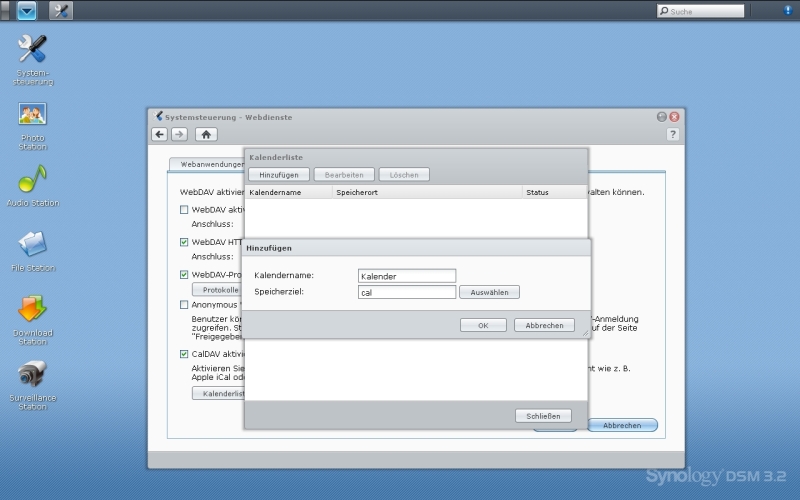Open Audio Station
The image size is (800, 500).
pos(33,180)
